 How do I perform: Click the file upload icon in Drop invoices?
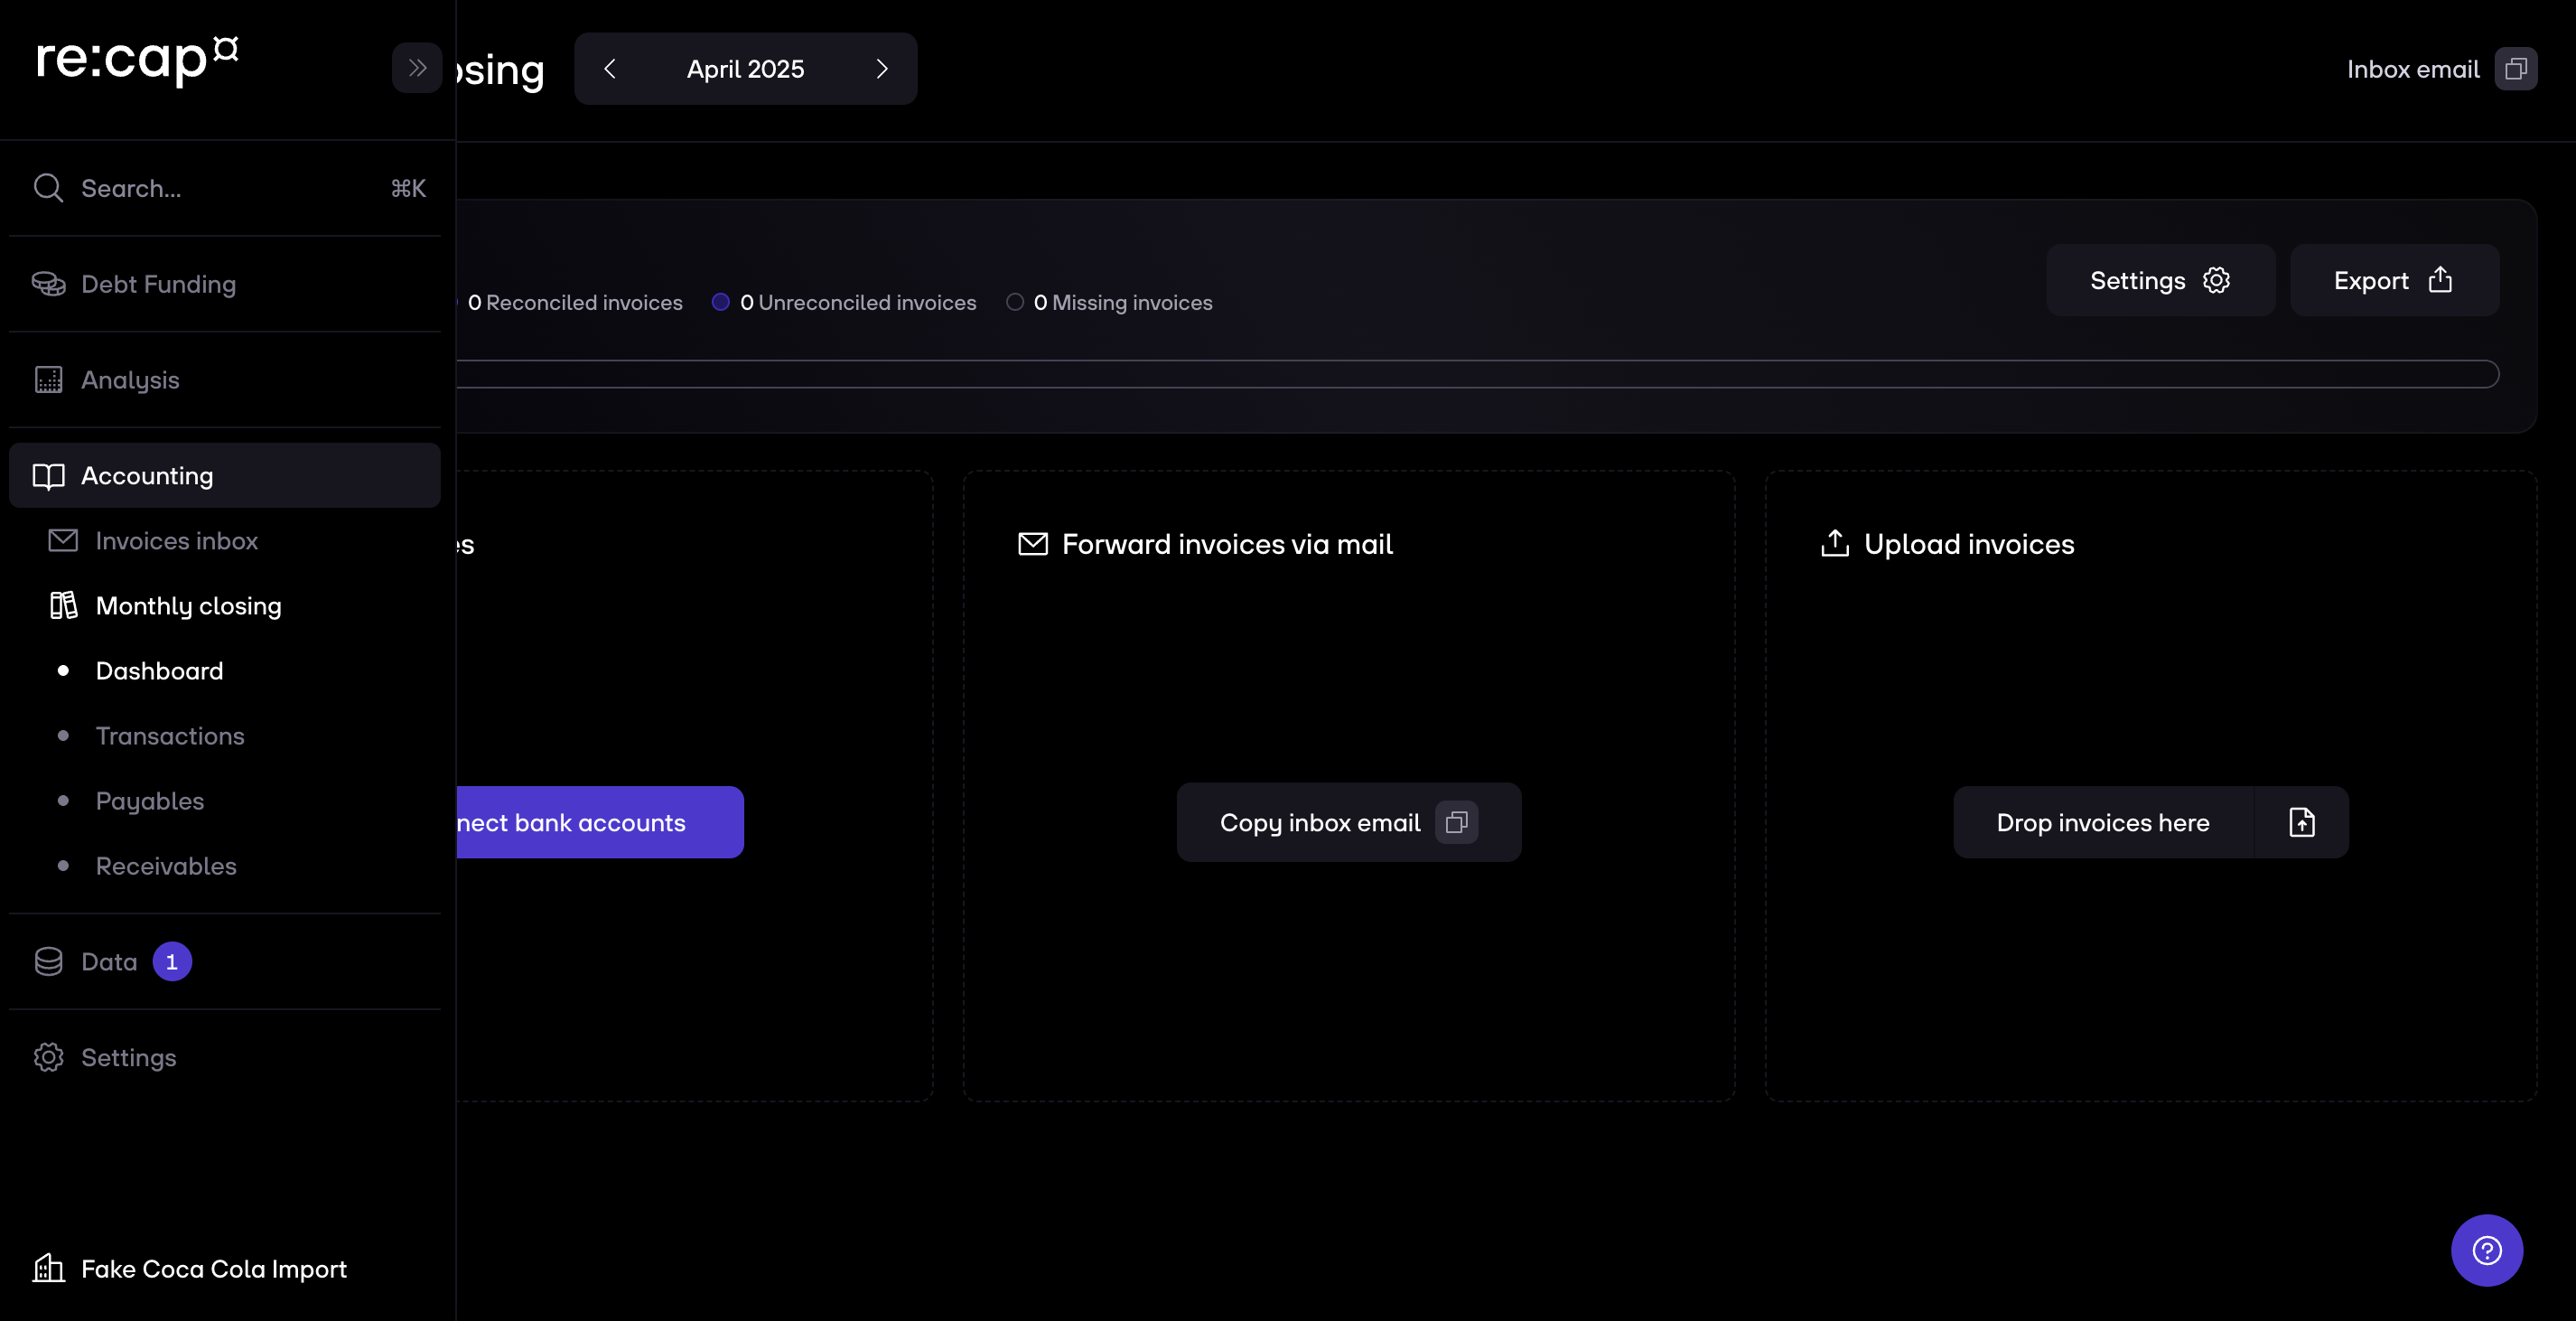point(2301,822)
